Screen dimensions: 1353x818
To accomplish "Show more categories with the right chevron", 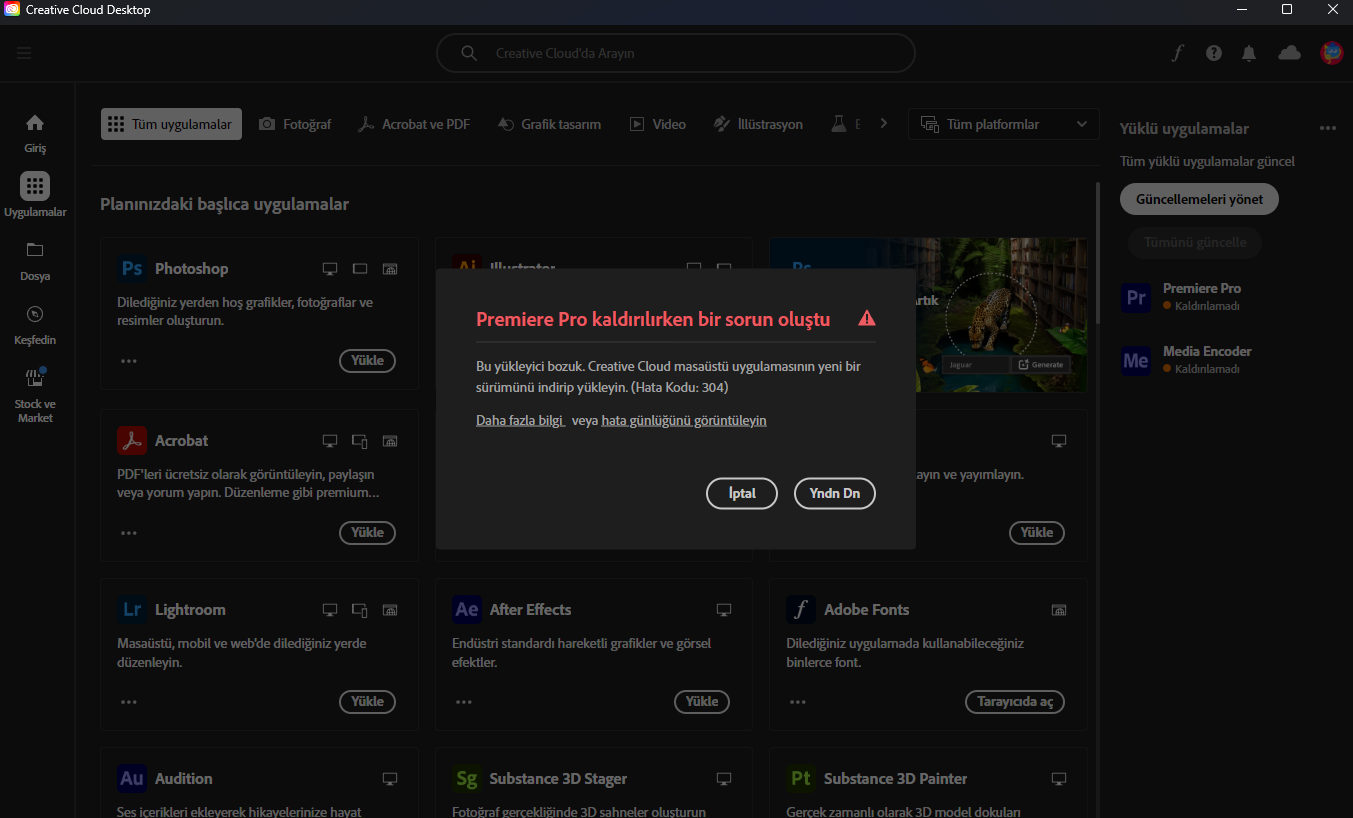I will (x=883, y=124).
